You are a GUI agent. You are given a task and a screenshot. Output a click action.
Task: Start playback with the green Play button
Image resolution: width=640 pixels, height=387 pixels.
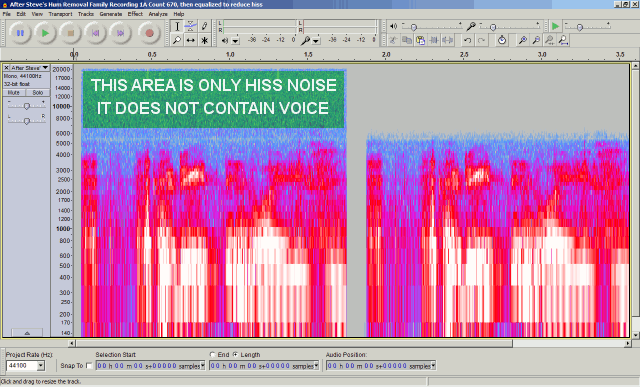pyautogui.click(x=45, y=33)
